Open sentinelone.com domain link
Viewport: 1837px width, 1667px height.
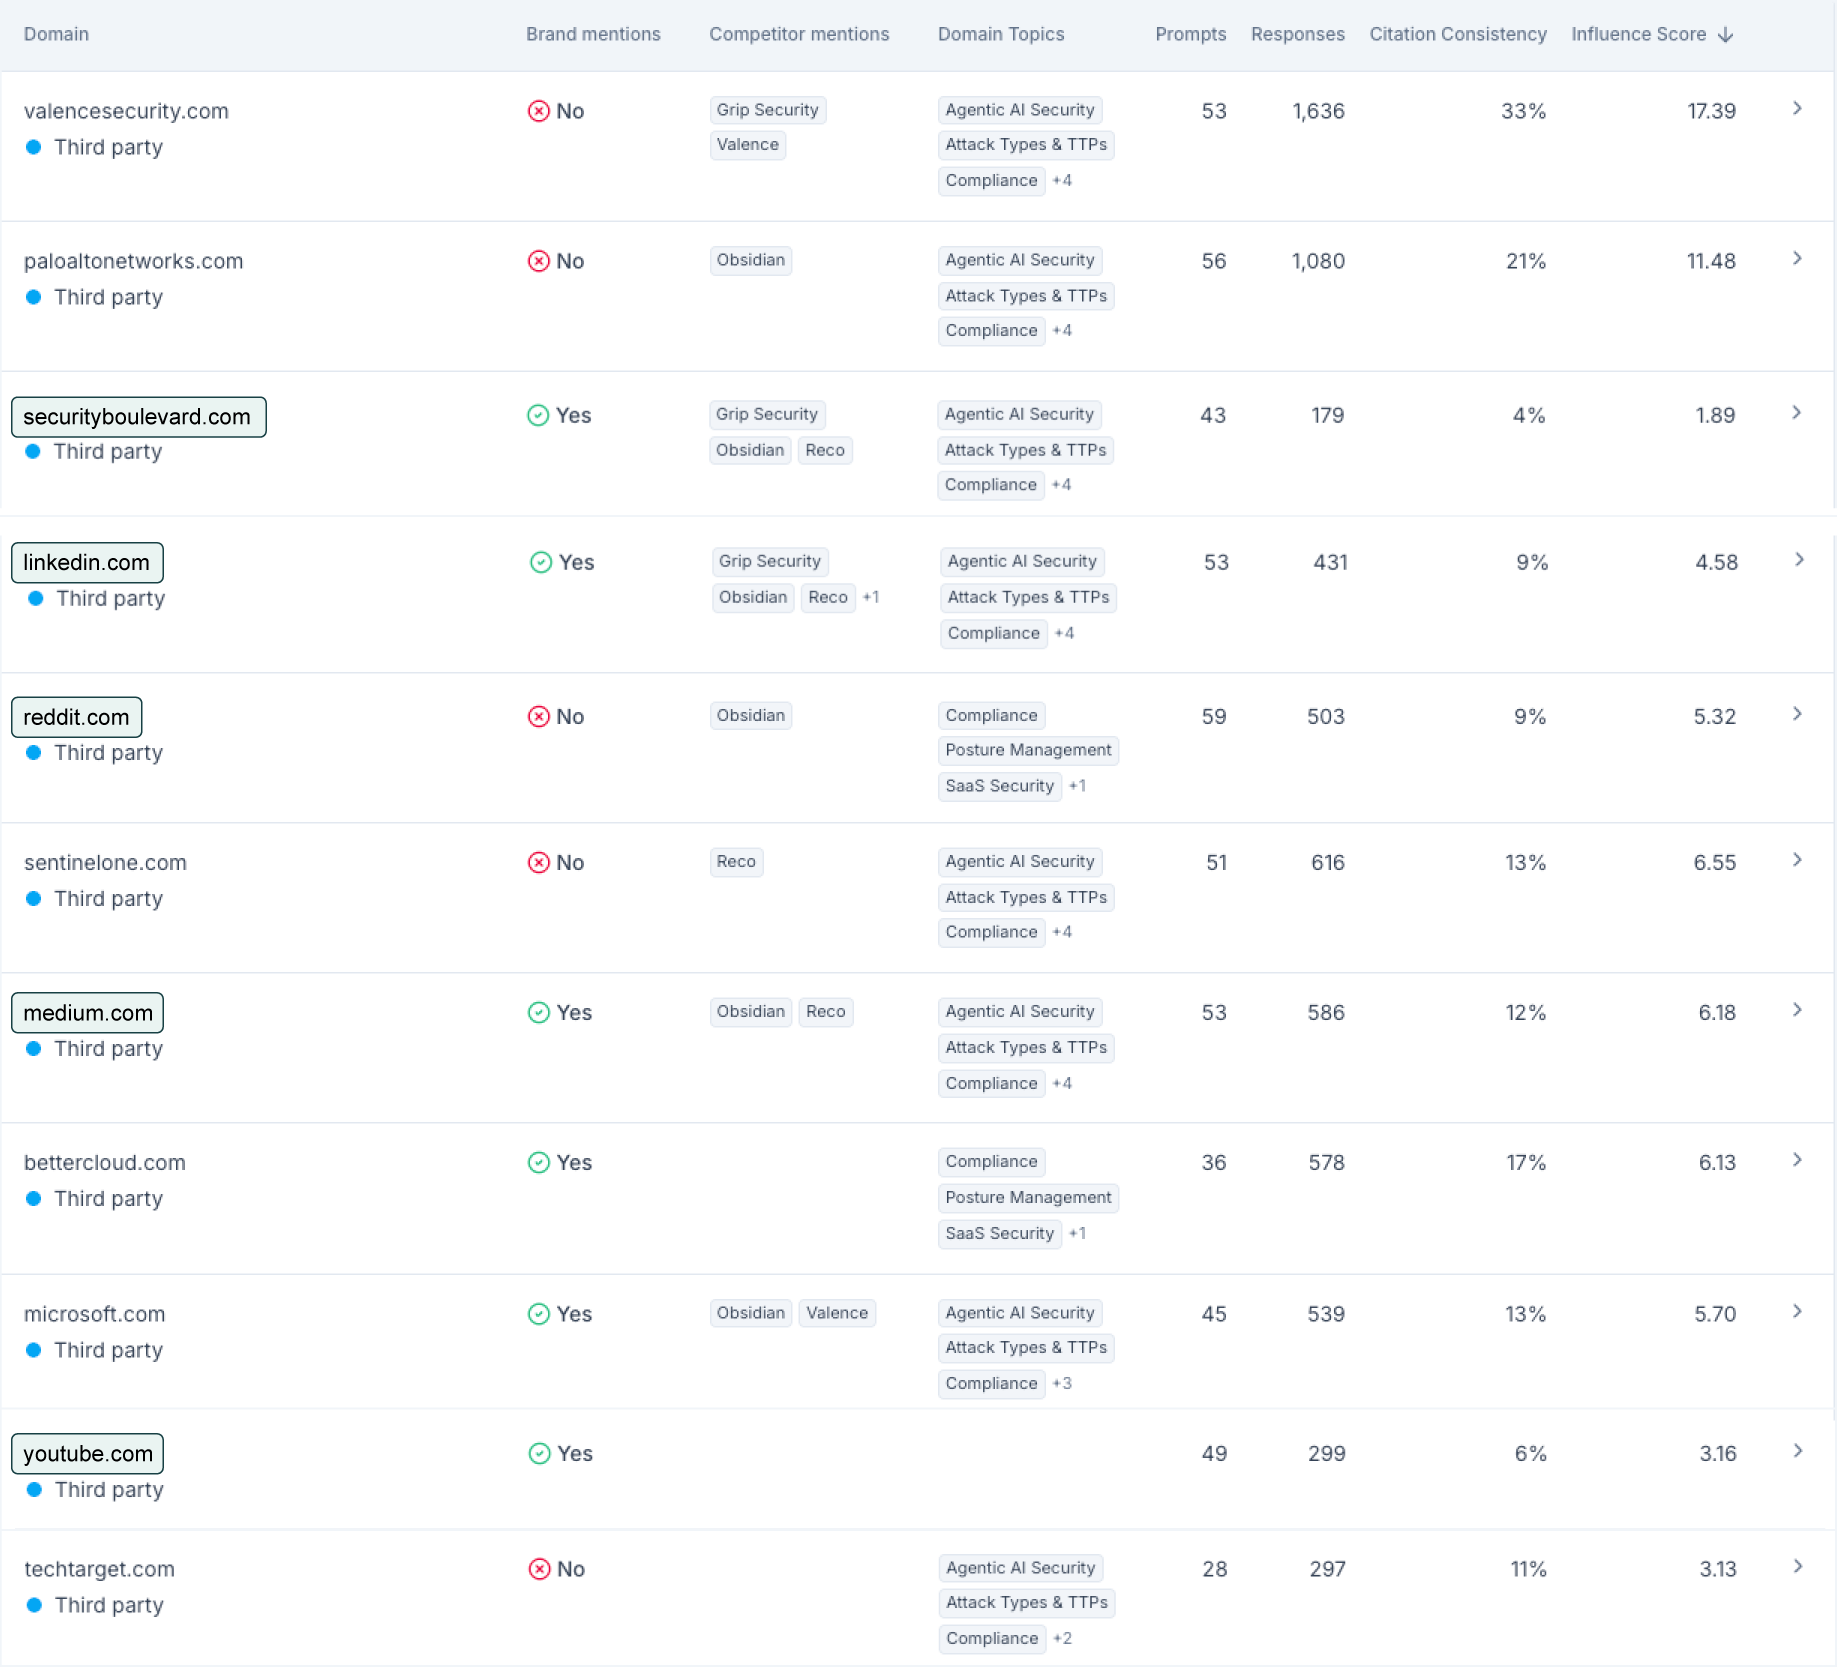pyautogui.click(x=105, y=862)
